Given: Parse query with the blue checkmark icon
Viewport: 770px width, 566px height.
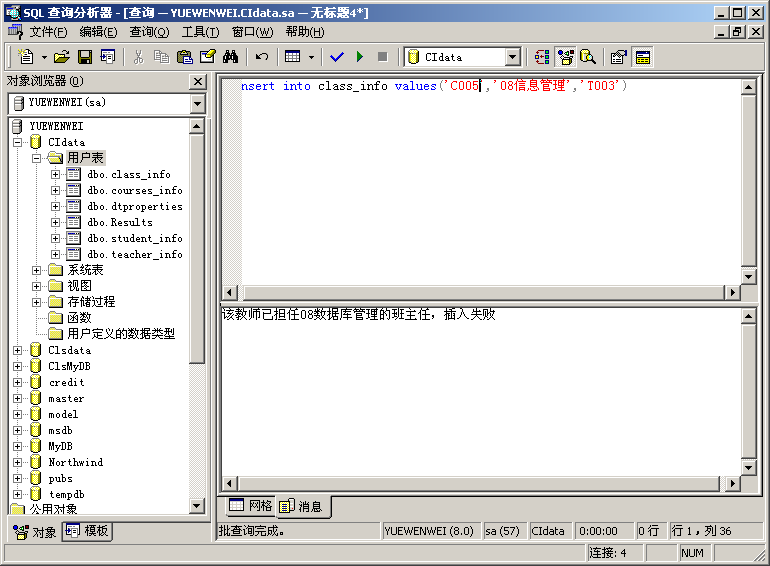Looking at the screenshot, I should (x=337, y=57).
